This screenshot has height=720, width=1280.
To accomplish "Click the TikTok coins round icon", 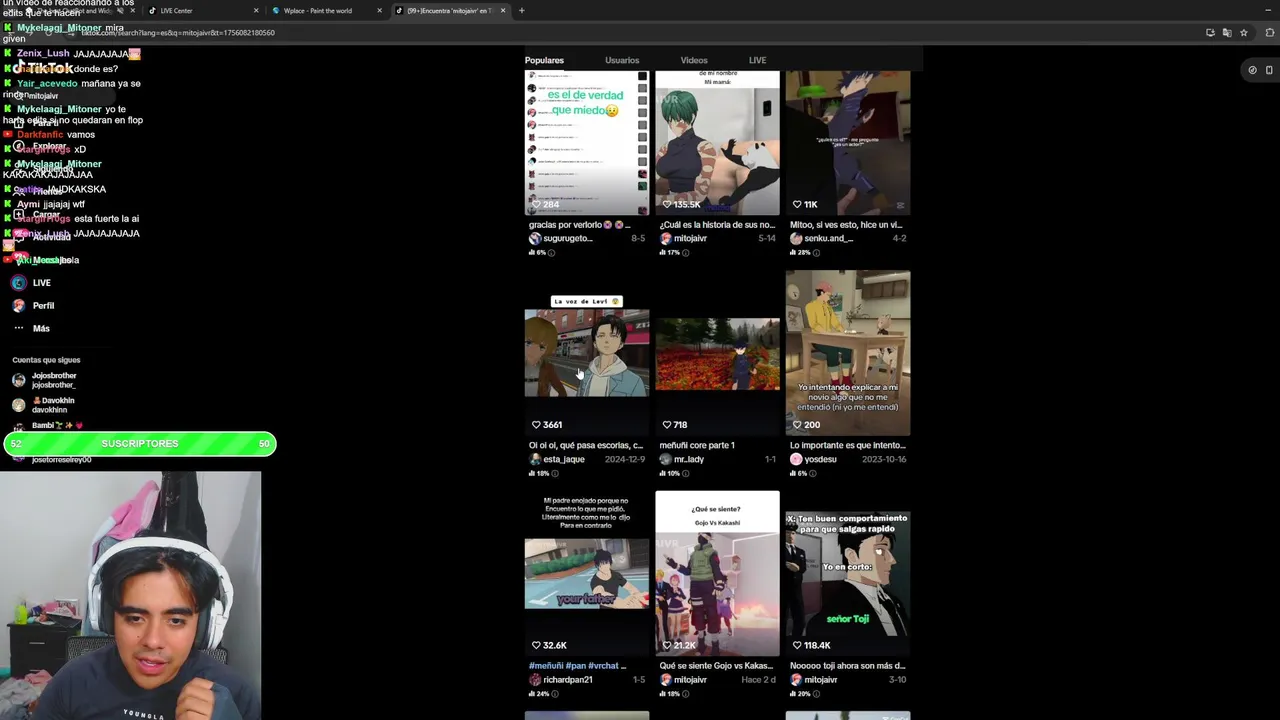I will 1252,70.
